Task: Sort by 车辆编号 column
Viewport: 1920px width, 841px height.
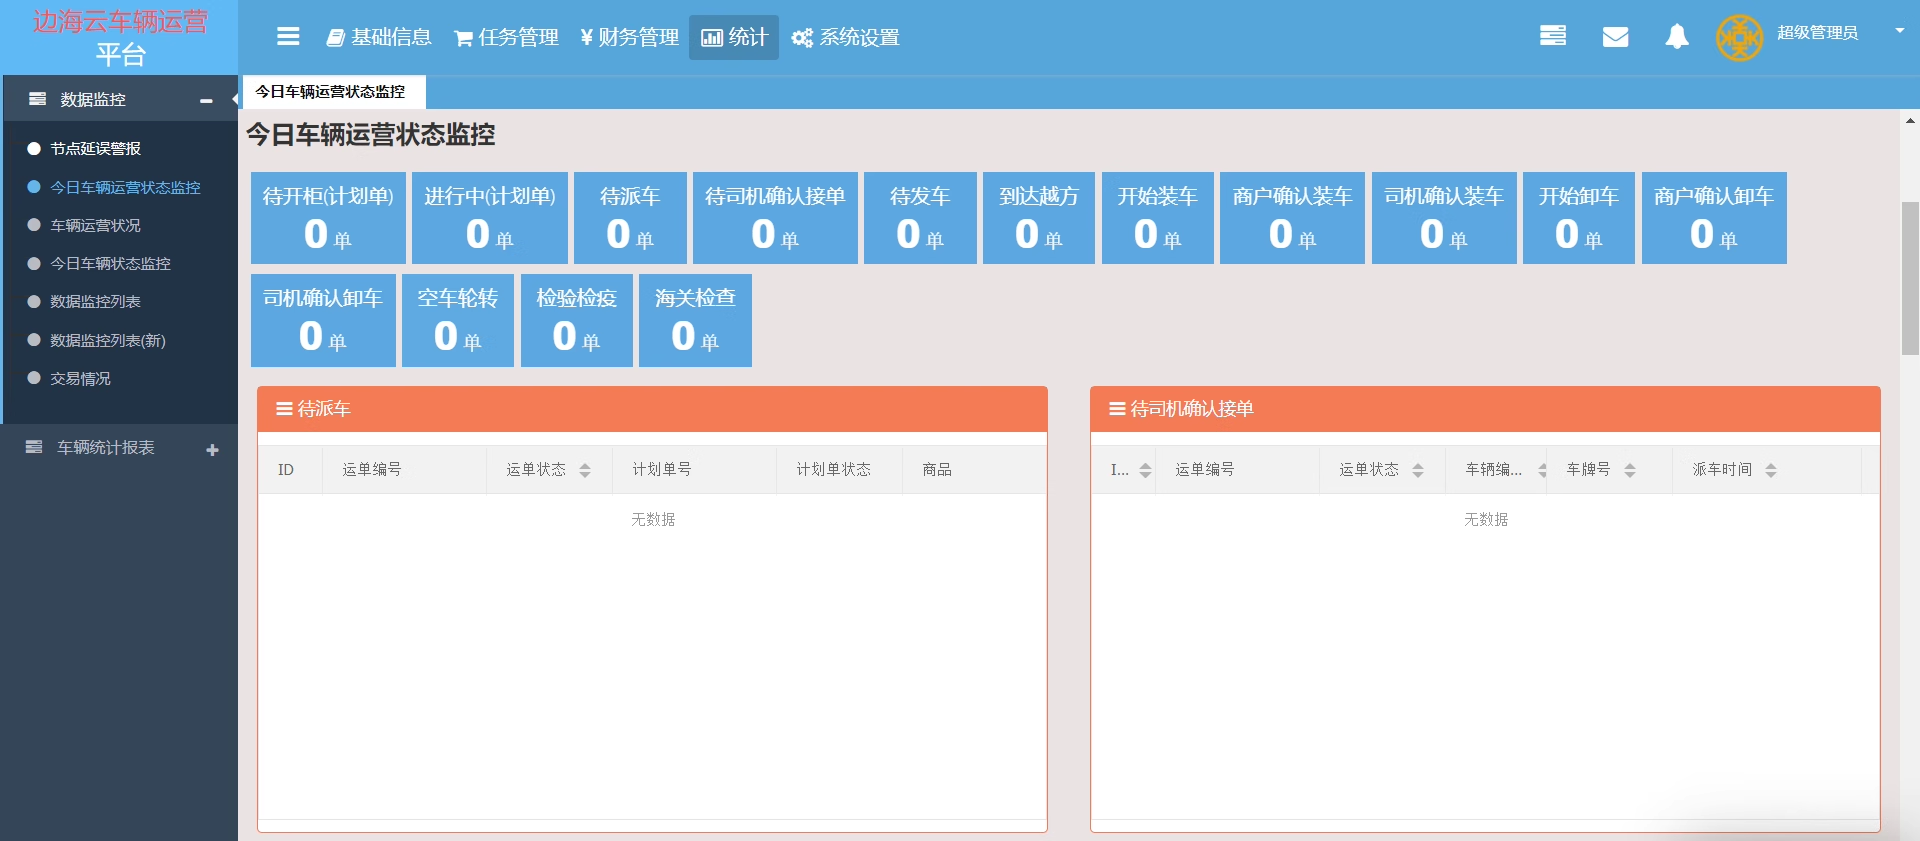Action: point(1543,470)
